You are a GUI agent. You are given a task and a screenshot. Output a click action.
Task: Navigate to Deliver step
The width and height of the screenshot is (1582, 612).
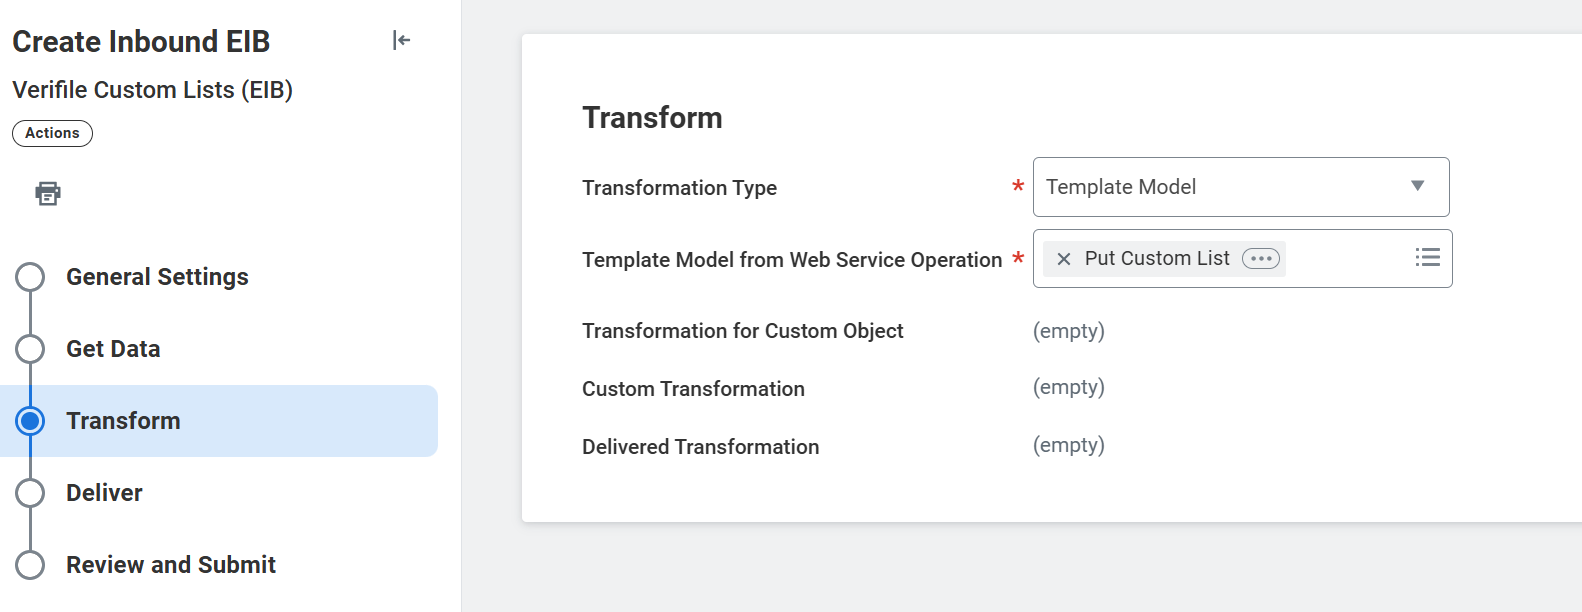click(104, 493)
